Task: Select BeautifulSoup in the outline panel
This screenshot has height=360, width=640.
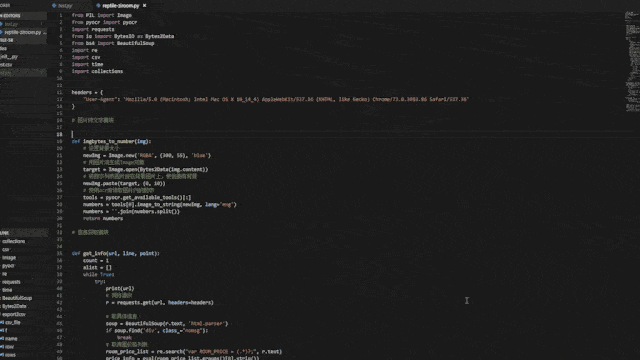Action: 17,298
